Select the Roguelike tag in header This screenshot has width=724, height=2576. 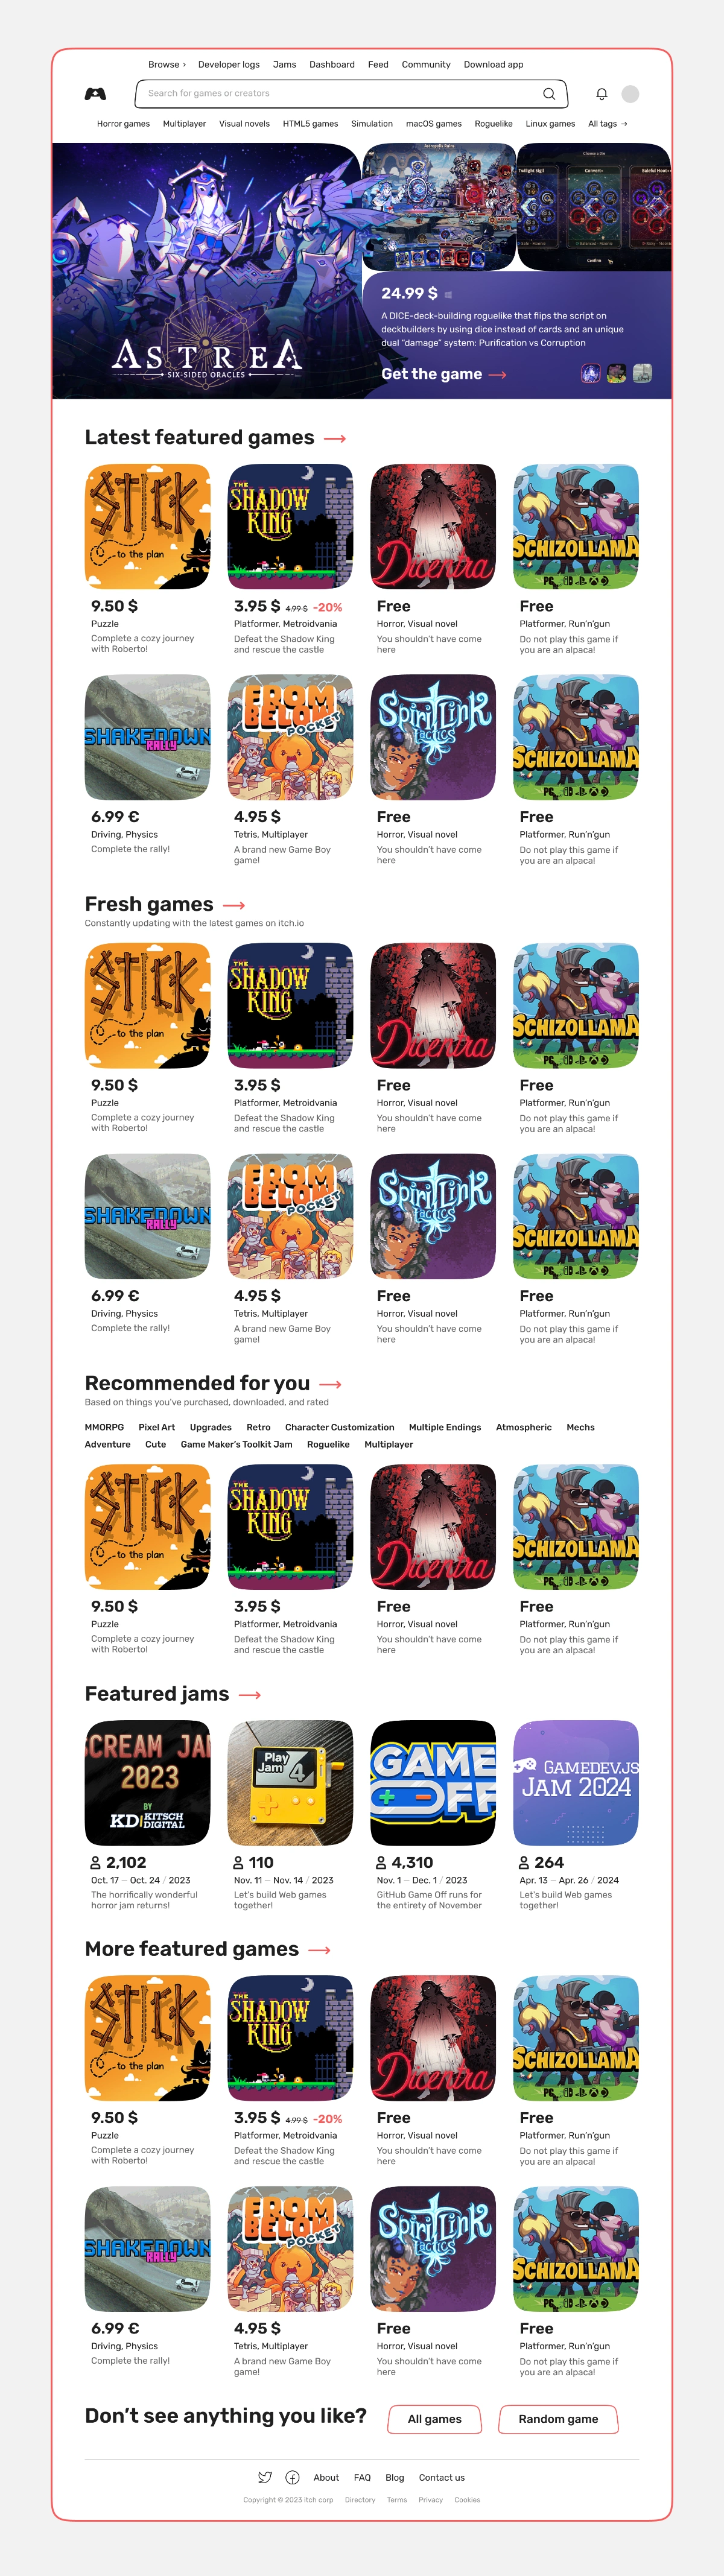[493, 124]
